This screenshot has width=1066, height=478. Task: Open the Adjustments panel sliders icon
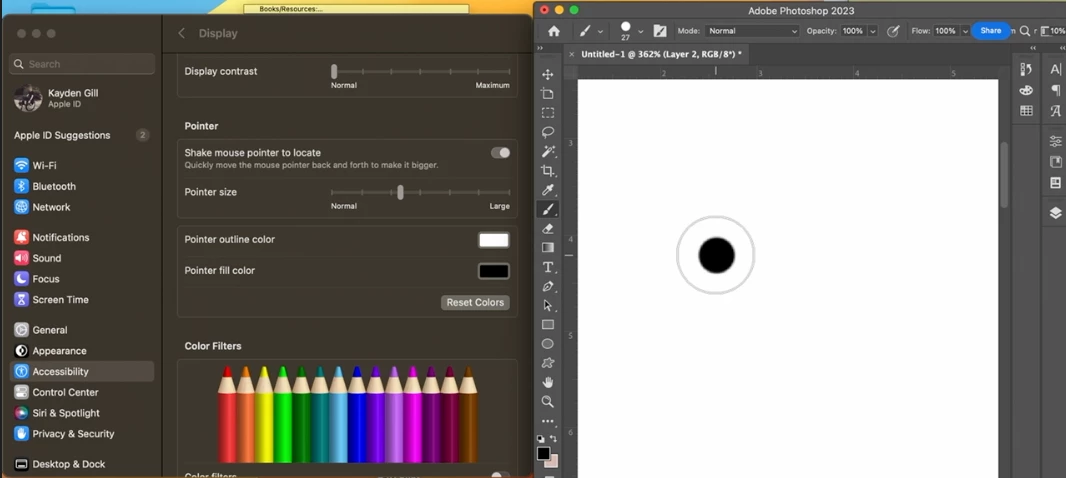tap(1055, 141)
